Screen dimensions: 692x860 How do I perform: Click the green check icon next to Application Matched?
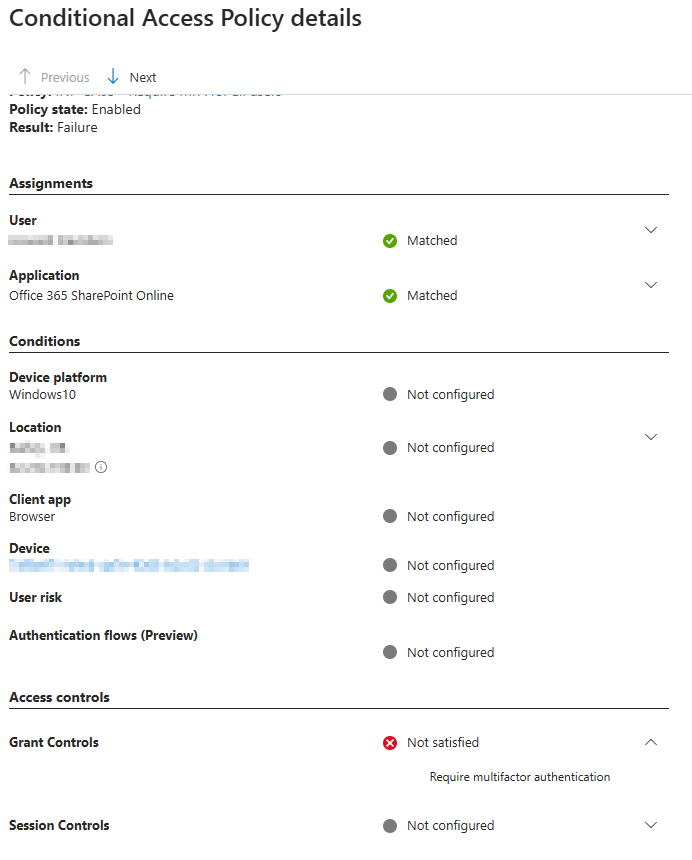390,296
